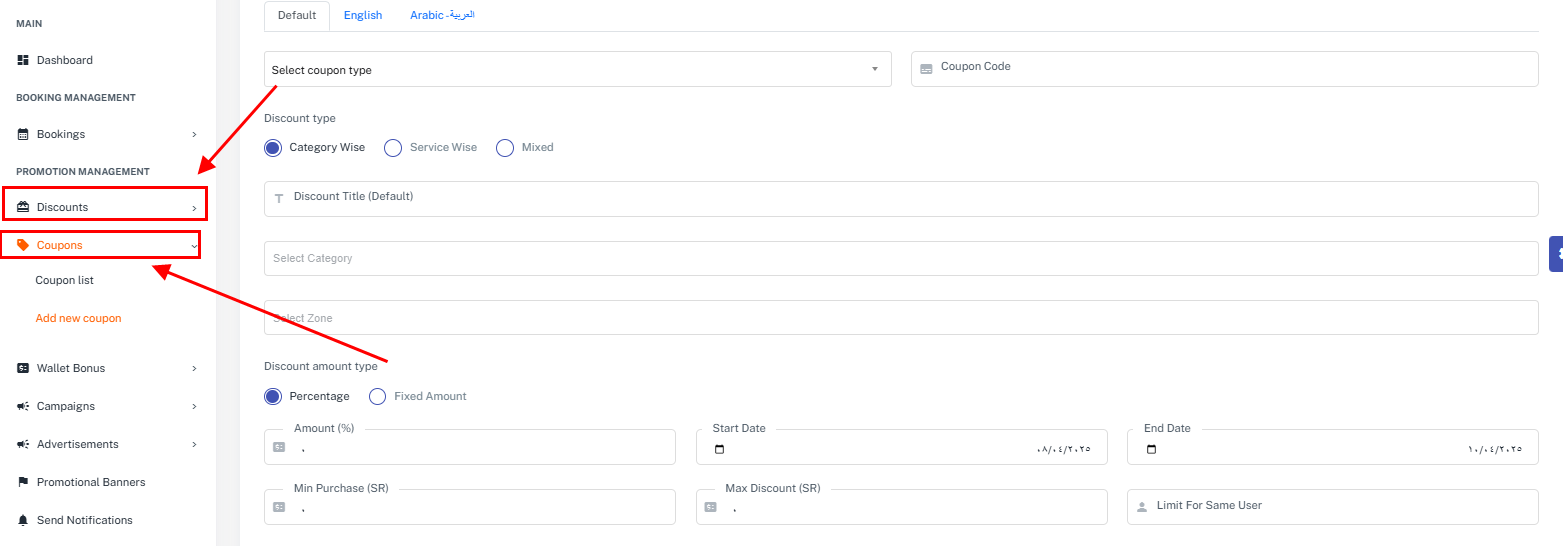Image resolution: width=1563 pixels, height=546 pixels.
Task: Select Fixed Amount discount amount type
Action: click(x=378, y=396)
